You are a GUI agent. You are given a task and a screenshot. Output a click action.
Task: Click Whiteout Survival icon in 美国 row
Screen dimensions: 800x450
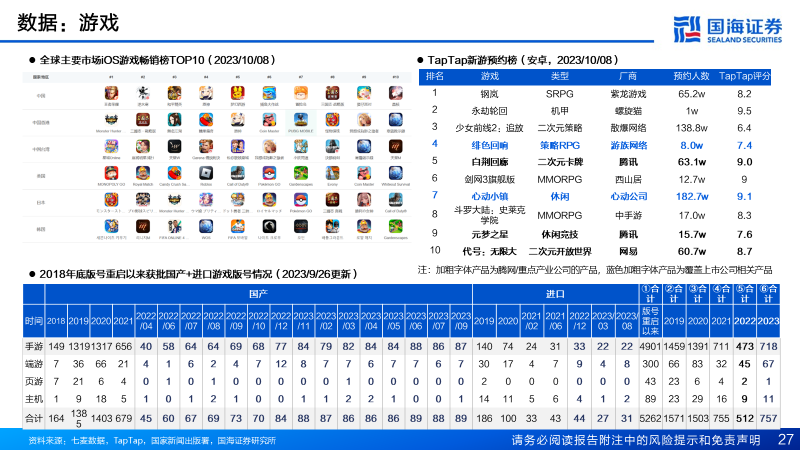396,173
